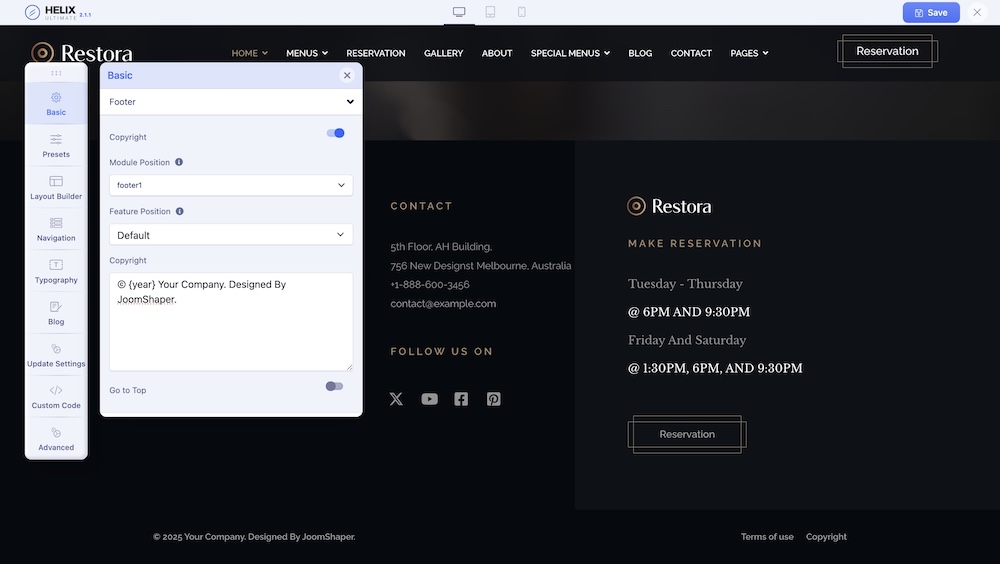1000x564 pixels.
Task: Open the GALLERY menu item
Action: (443, 53)
